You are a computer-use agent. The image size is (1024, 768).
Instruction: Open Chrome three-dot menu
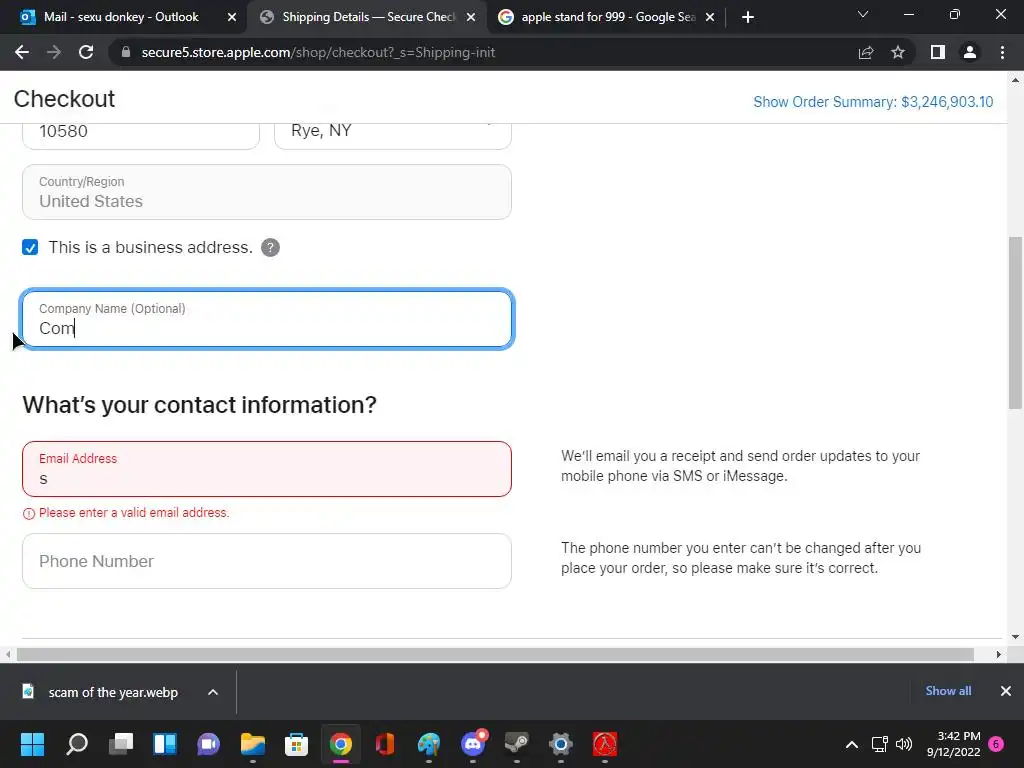tap(1002, 52)
